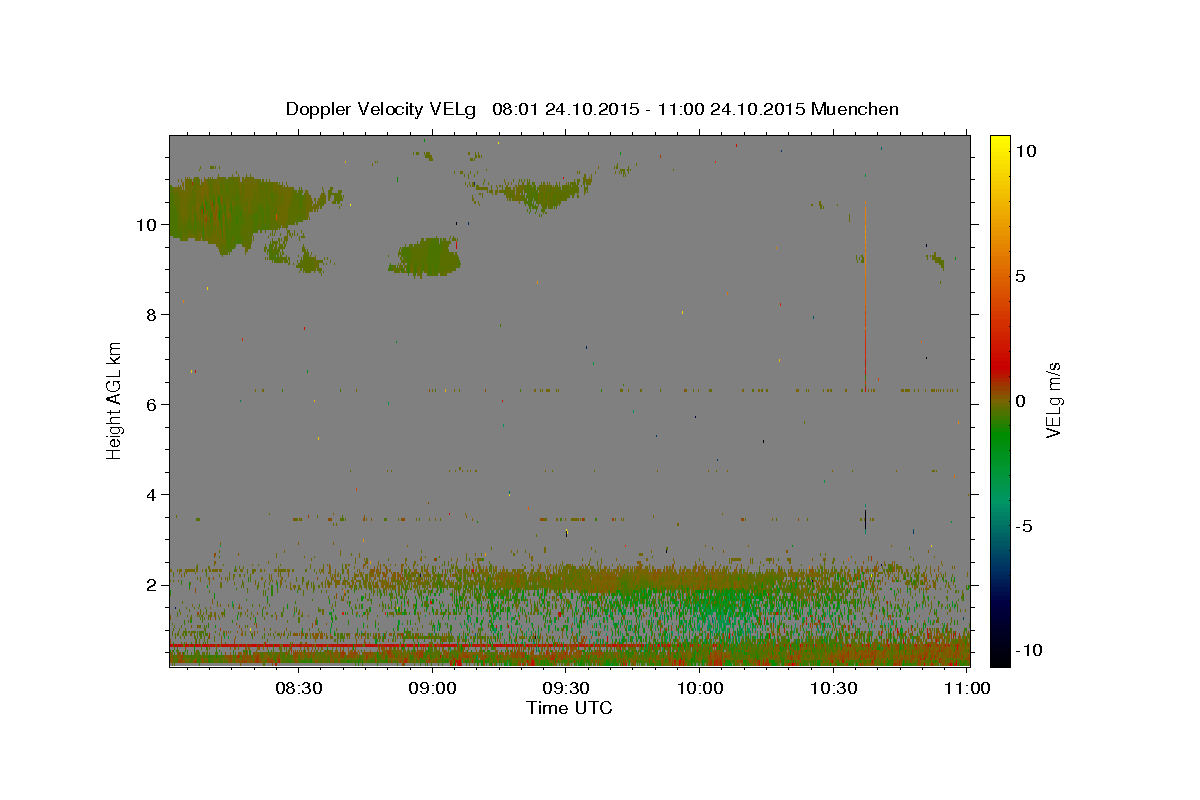Viewport: 1200px width, 800px height.
Task: Click the height axis label '8'
Action: pyautogui.click(x=152, y=315)
